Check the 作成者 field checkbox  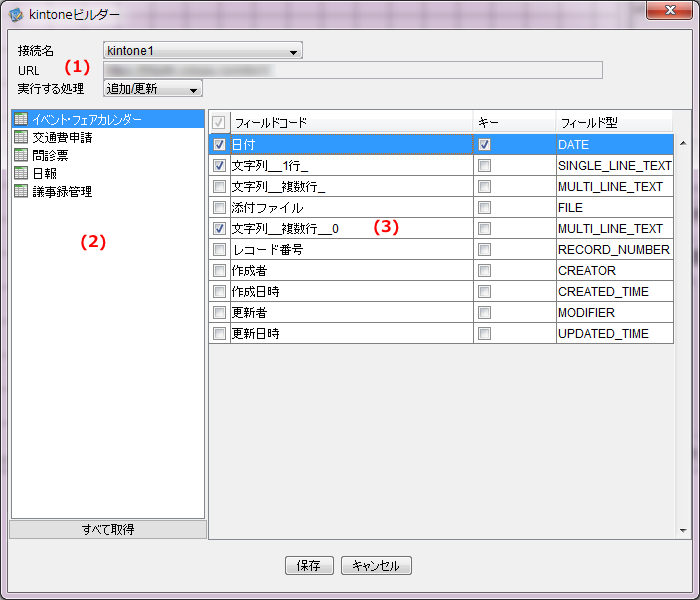tap(219, 270)
